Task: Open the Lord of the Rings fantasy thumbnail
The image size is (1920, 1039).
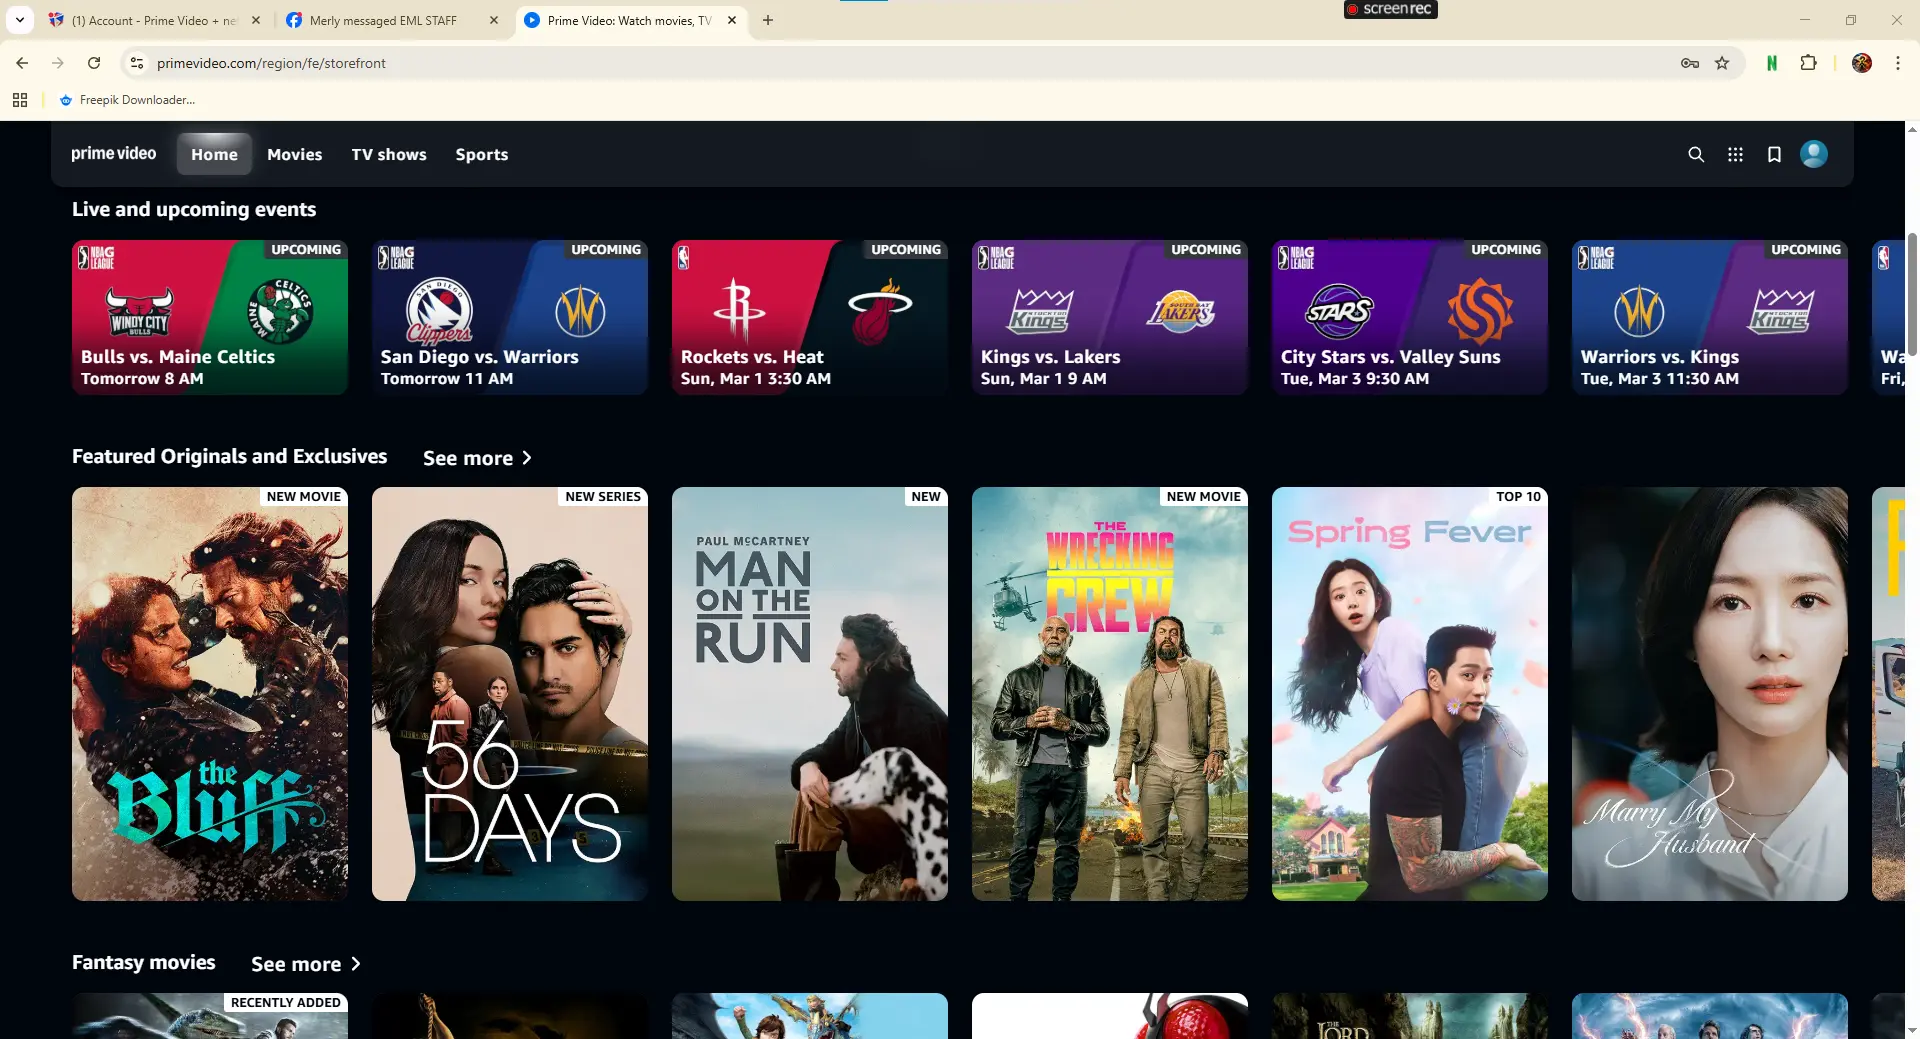Action: coord(1410,1016)
